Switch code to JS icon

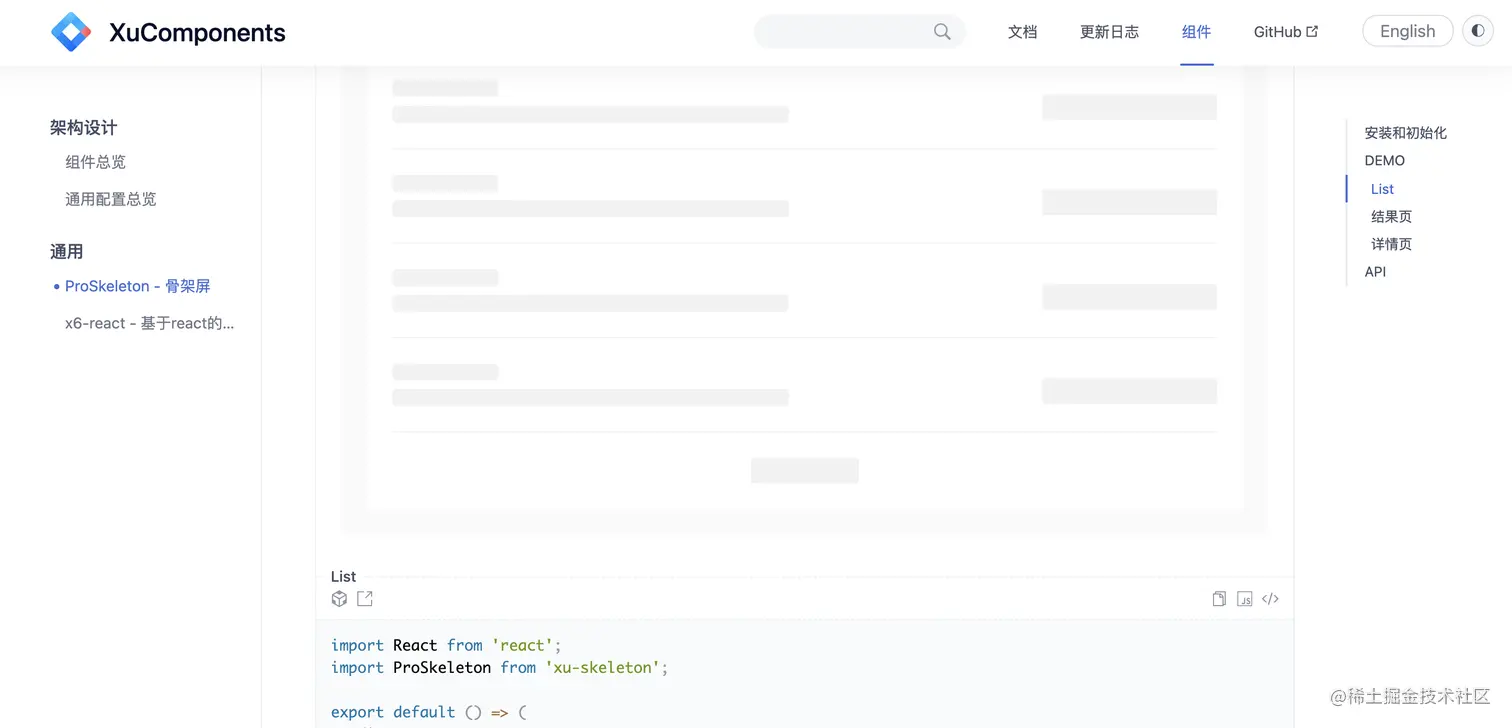[x=1245, y=599]
